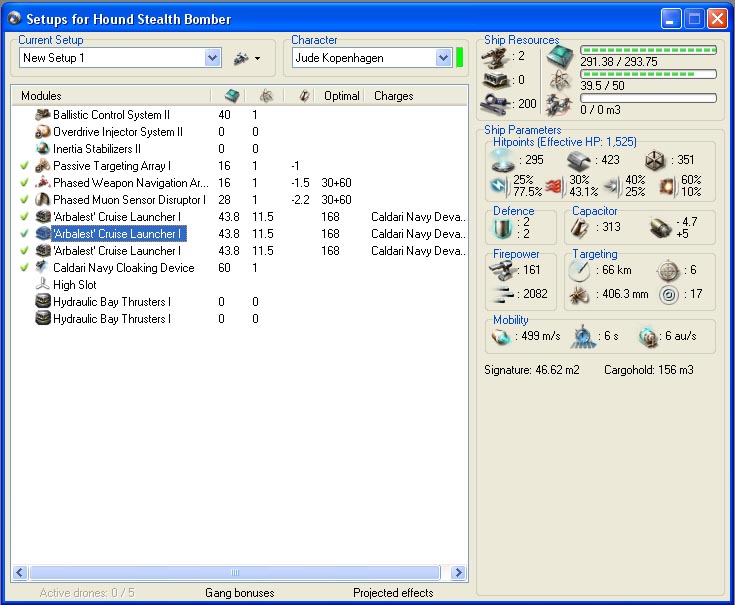Open Projected effects

tap(393, 593)
